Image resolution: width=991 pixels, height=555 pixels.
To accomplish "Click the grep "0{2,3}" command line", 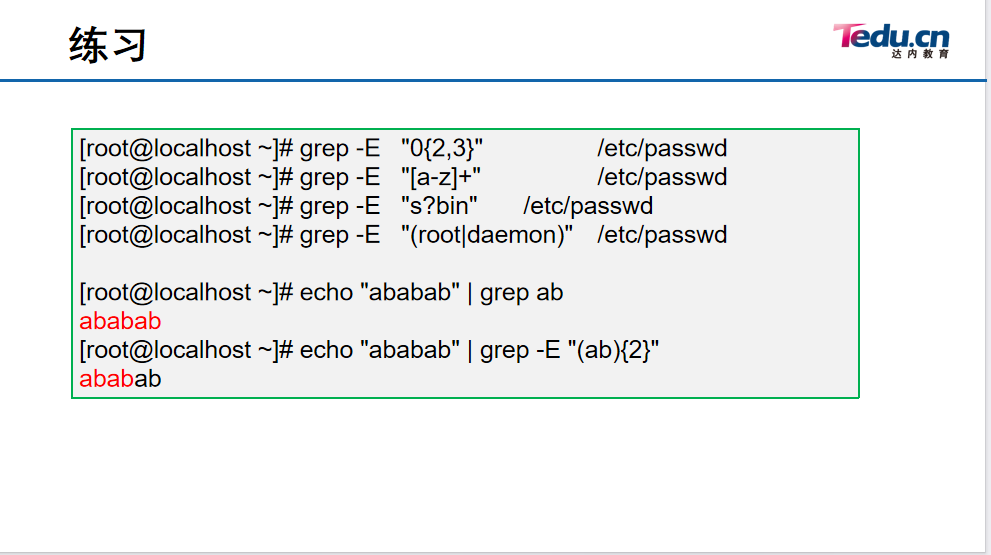I will tap(403, 149).
